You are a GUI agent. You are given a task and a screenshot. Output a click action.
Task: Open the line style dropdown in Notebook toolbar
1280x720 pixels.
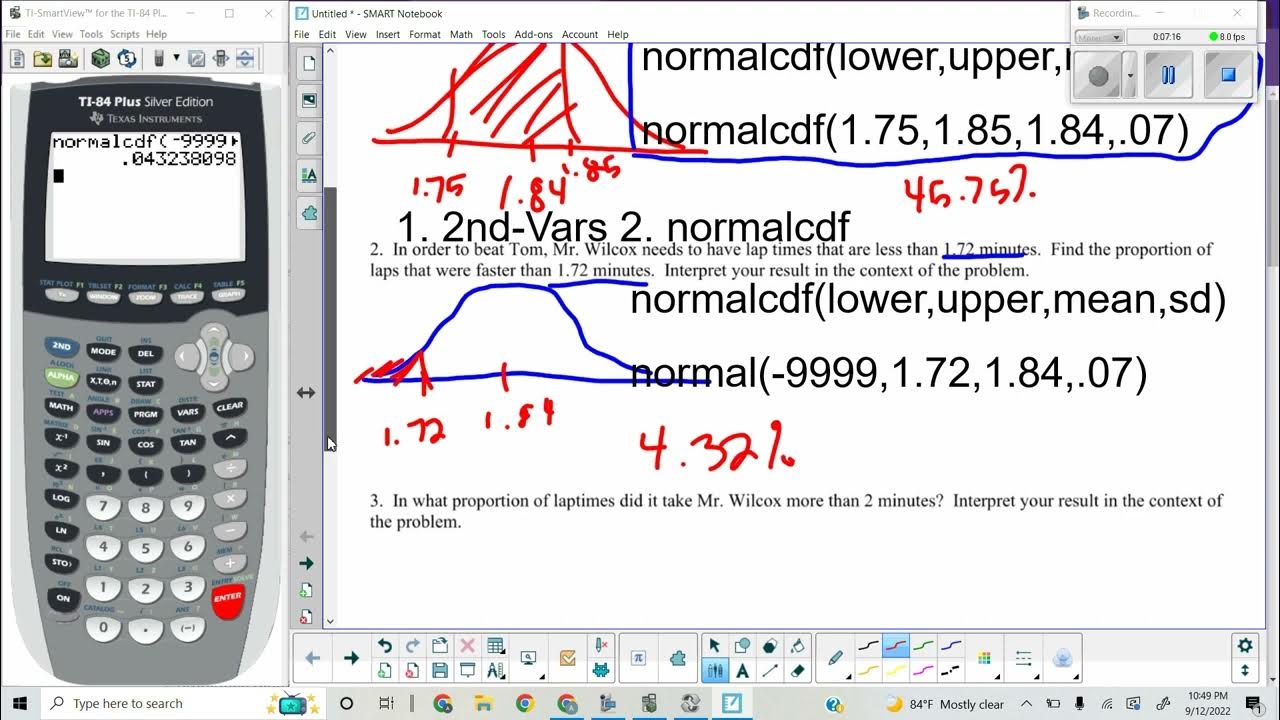coord(1023,658)
